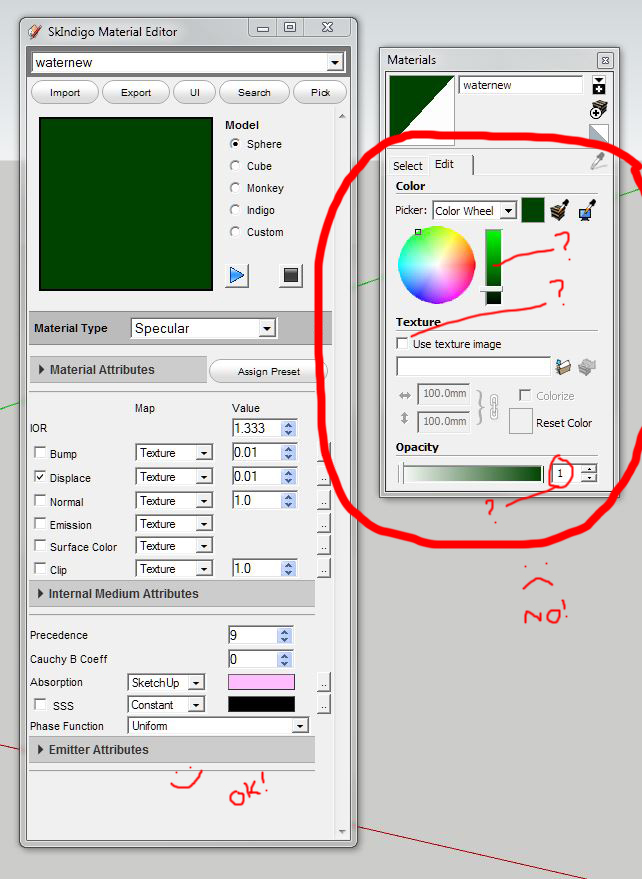Start render preview with blue play icon
The height and width of the screenshot is (879, 642).
tap(237, 275)
